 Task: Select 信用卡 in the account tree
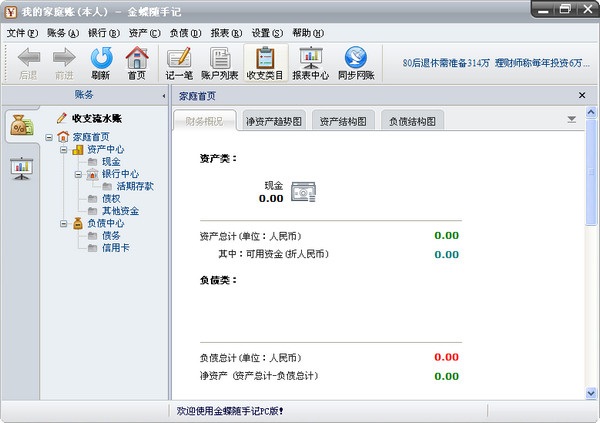(x=115, y=247)
